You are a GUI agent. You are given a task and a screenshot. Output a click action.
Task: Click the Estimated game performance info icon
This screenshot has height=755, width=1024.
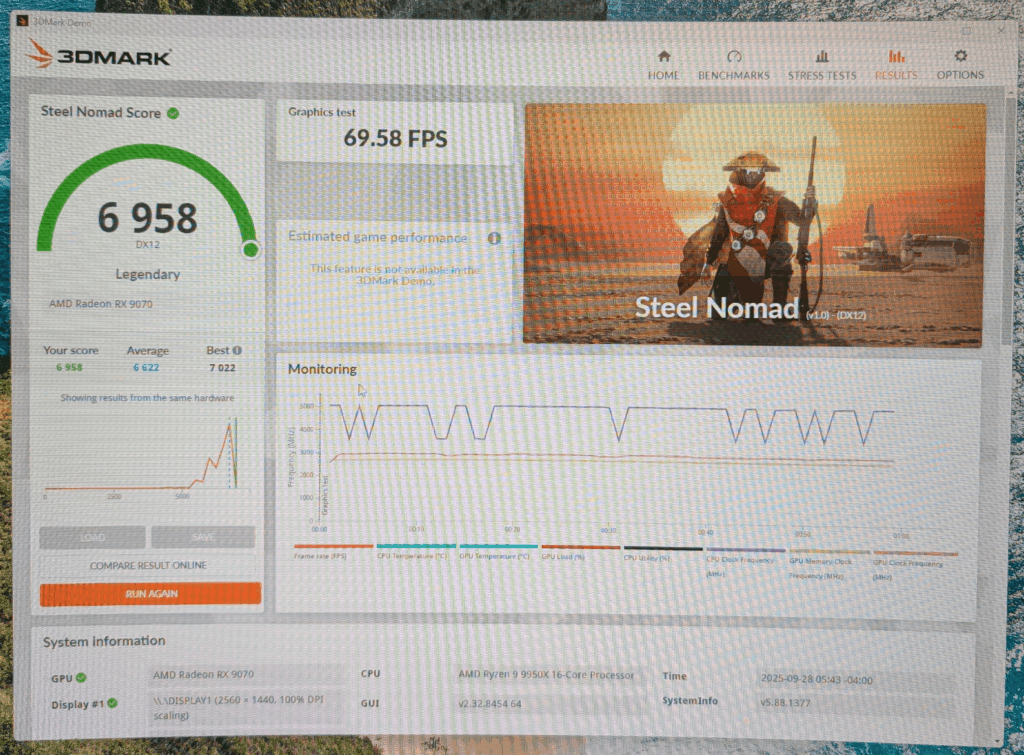[494, 238]
